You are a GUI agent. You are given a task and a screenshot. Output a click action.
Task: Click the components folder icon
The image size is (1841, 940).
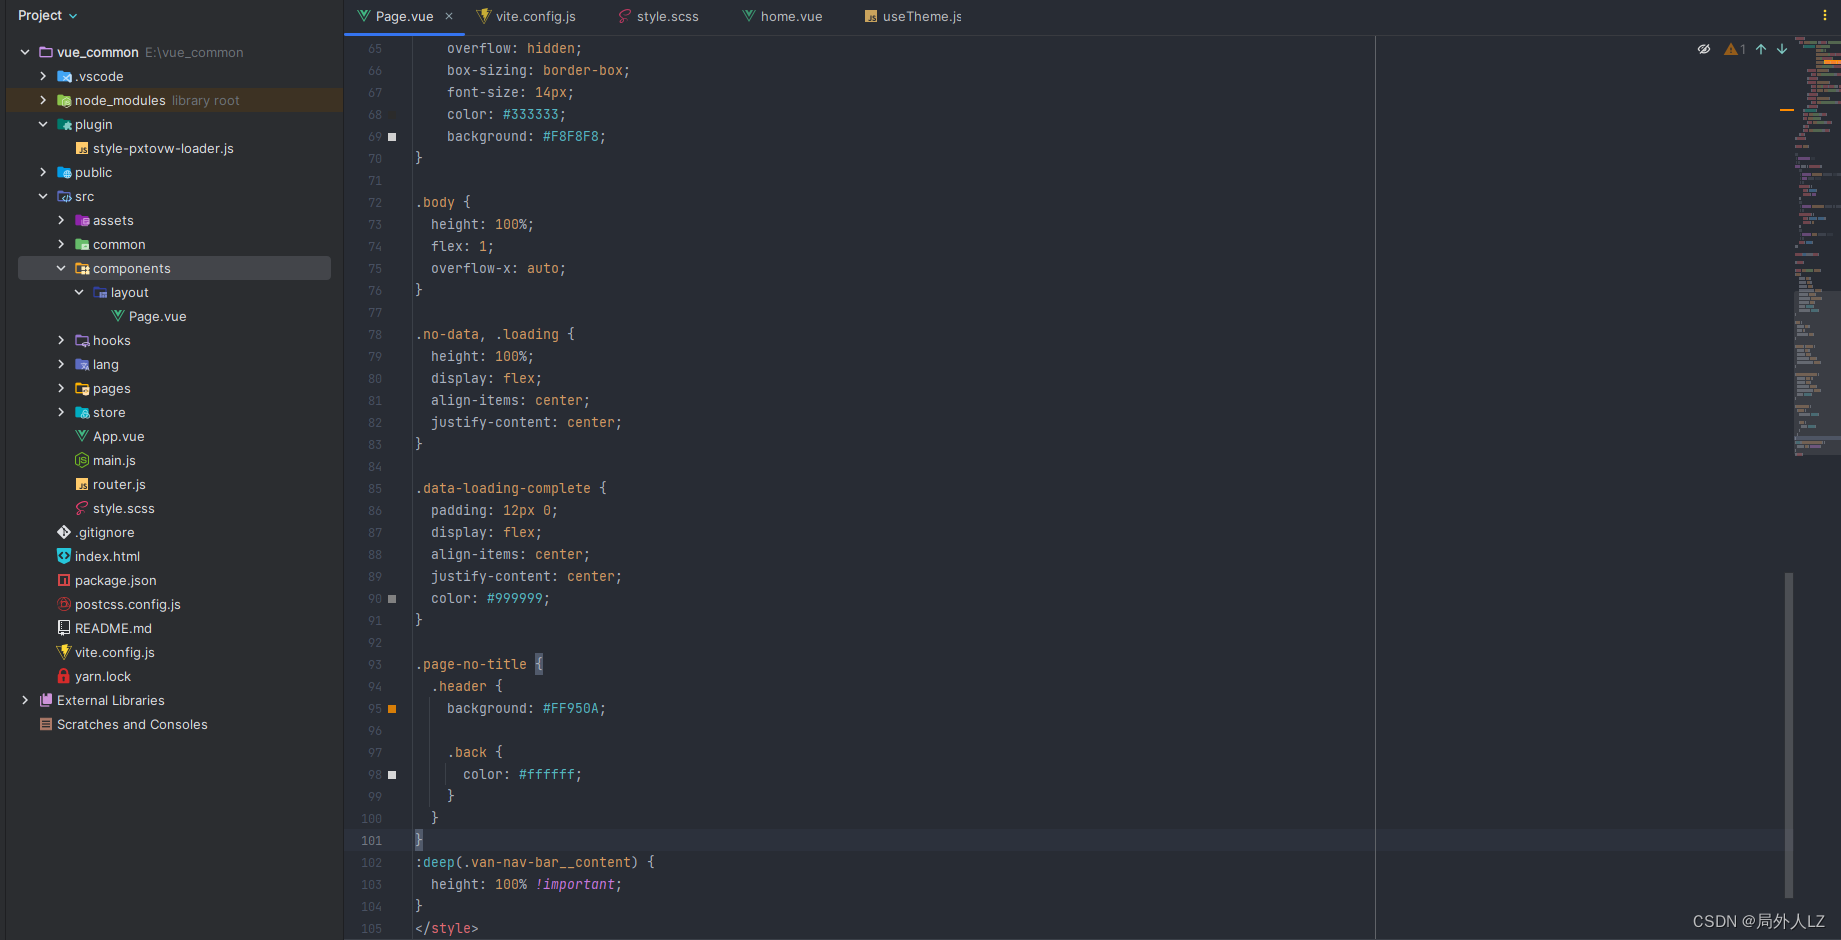pyautogui.click(x=82, y=268)
